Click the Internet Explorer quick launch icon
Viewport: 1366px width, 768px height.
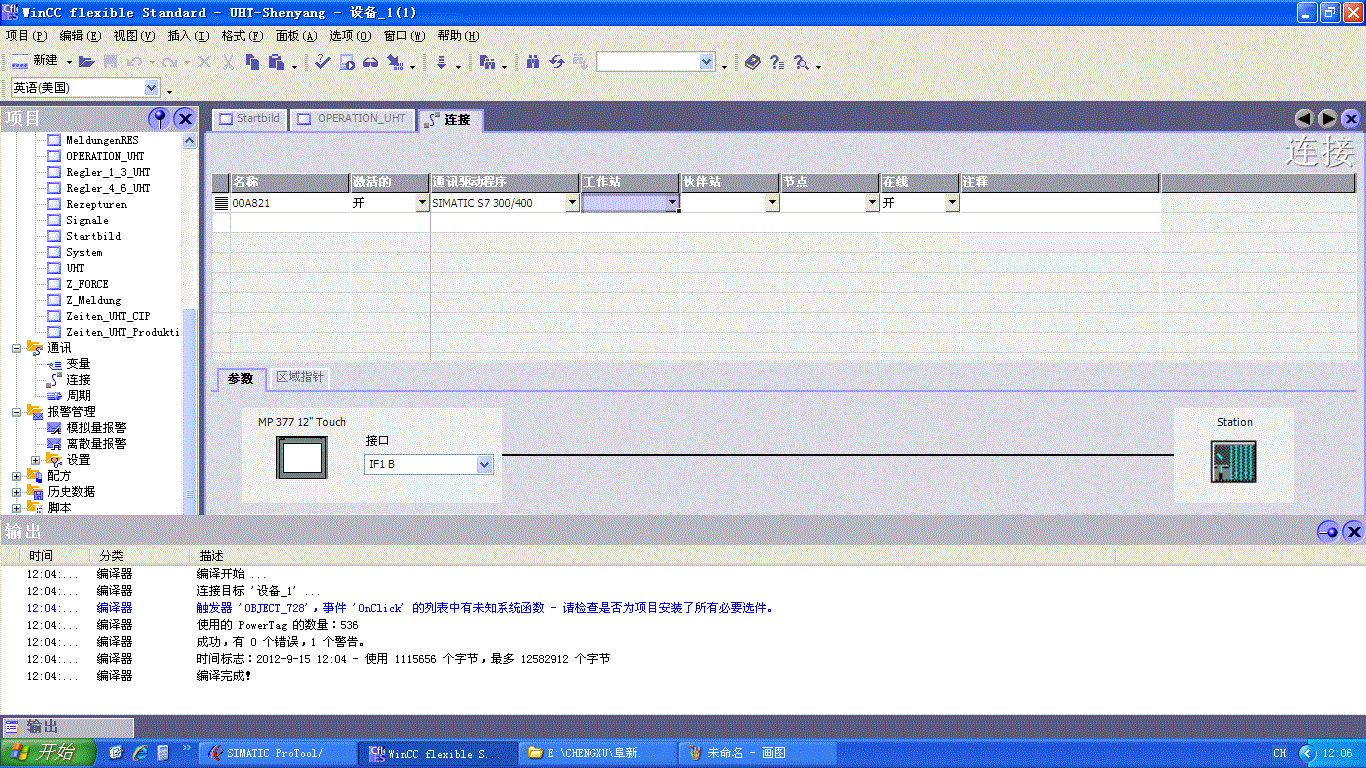click(140, 752)
